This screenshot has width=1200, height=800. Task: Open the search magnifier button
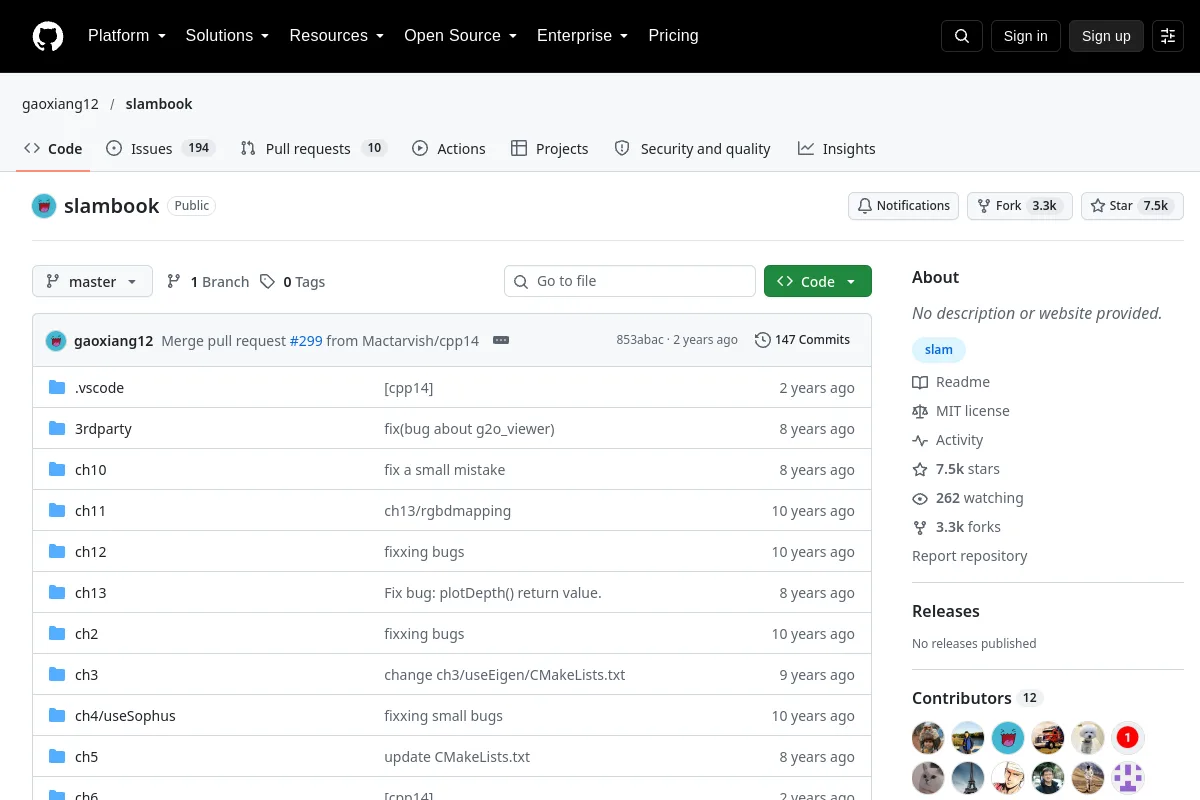point(962,36)
